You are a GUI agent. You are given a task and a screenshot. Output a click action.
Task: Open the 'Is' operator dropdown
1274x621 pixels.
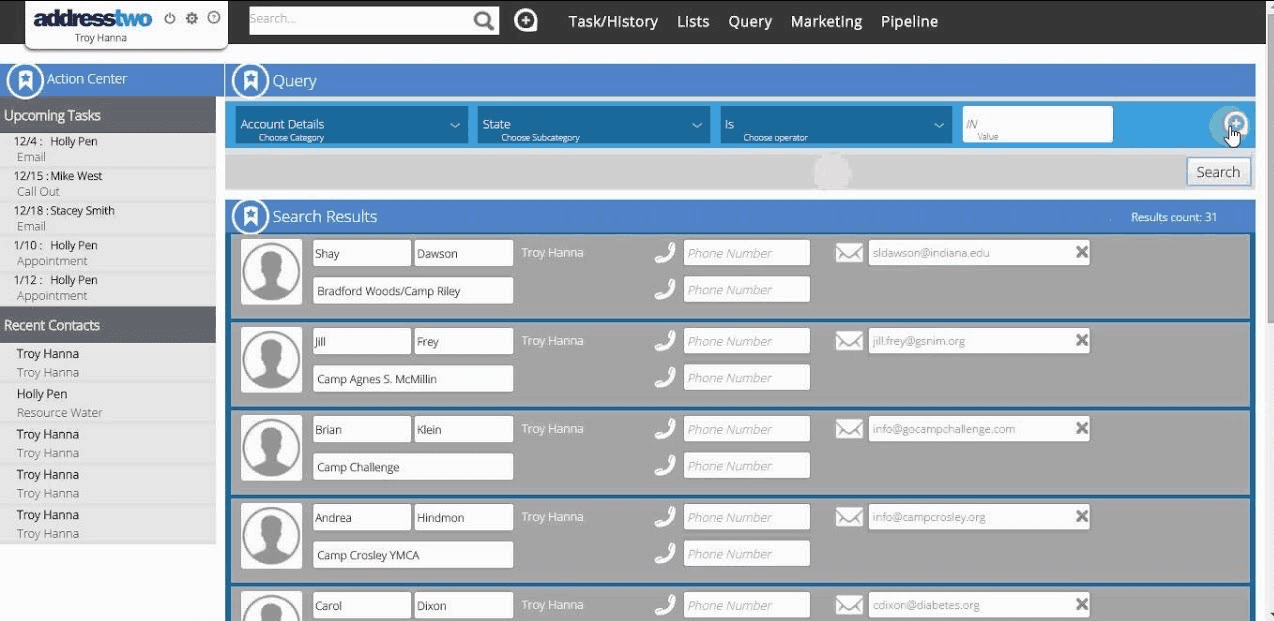[x=836, y=125]
